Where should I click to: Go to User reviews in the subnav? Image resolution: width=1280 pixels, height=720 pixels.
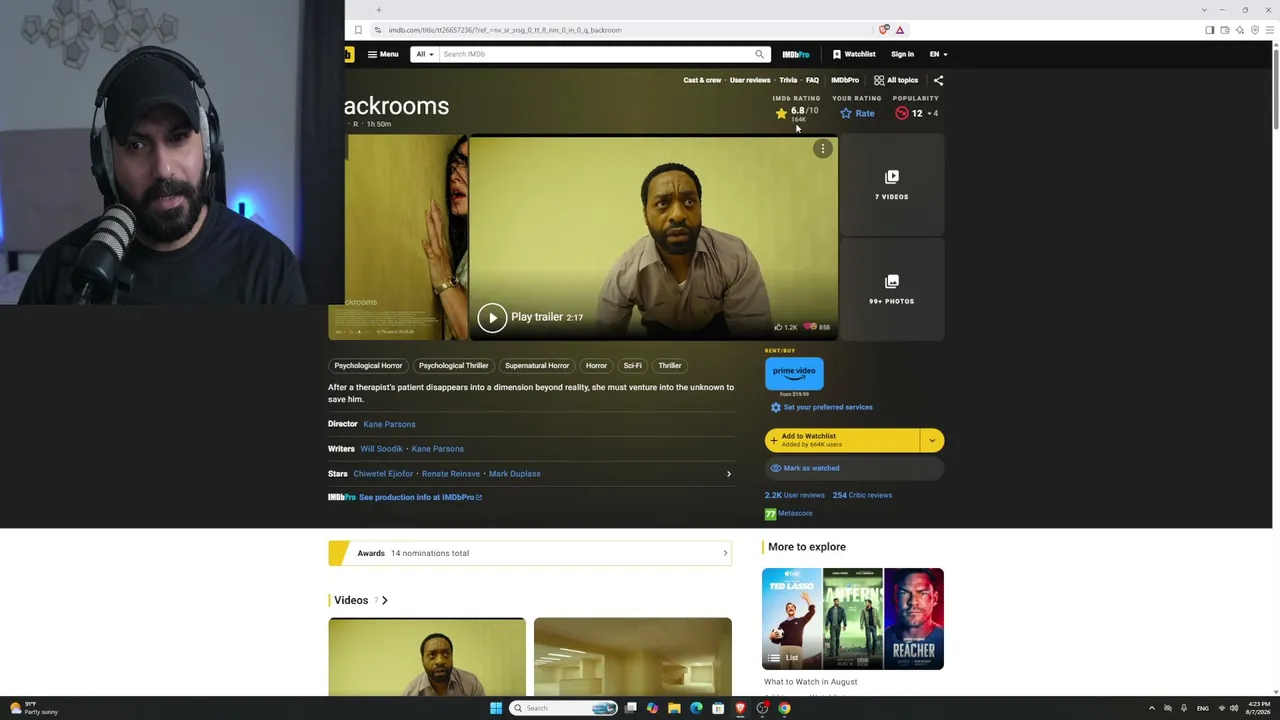tap(750, 80)
